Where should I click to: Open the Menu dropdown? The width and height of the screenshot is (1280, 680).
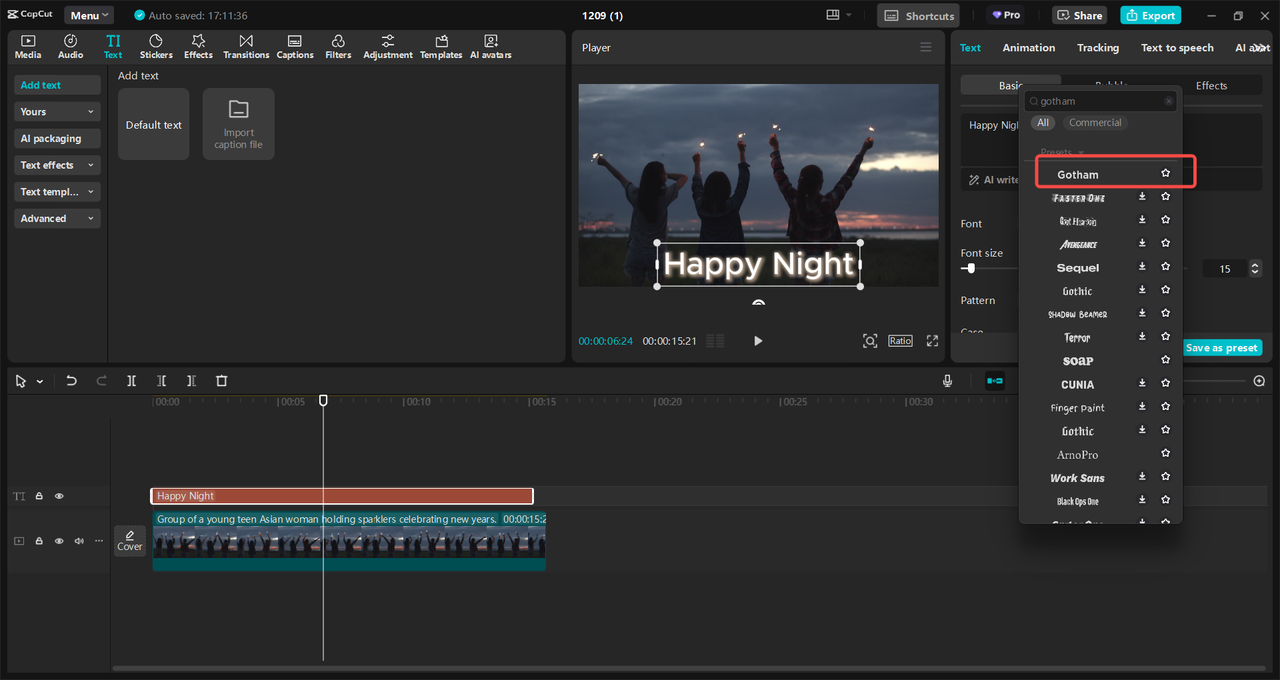click(x=89, y=15)
